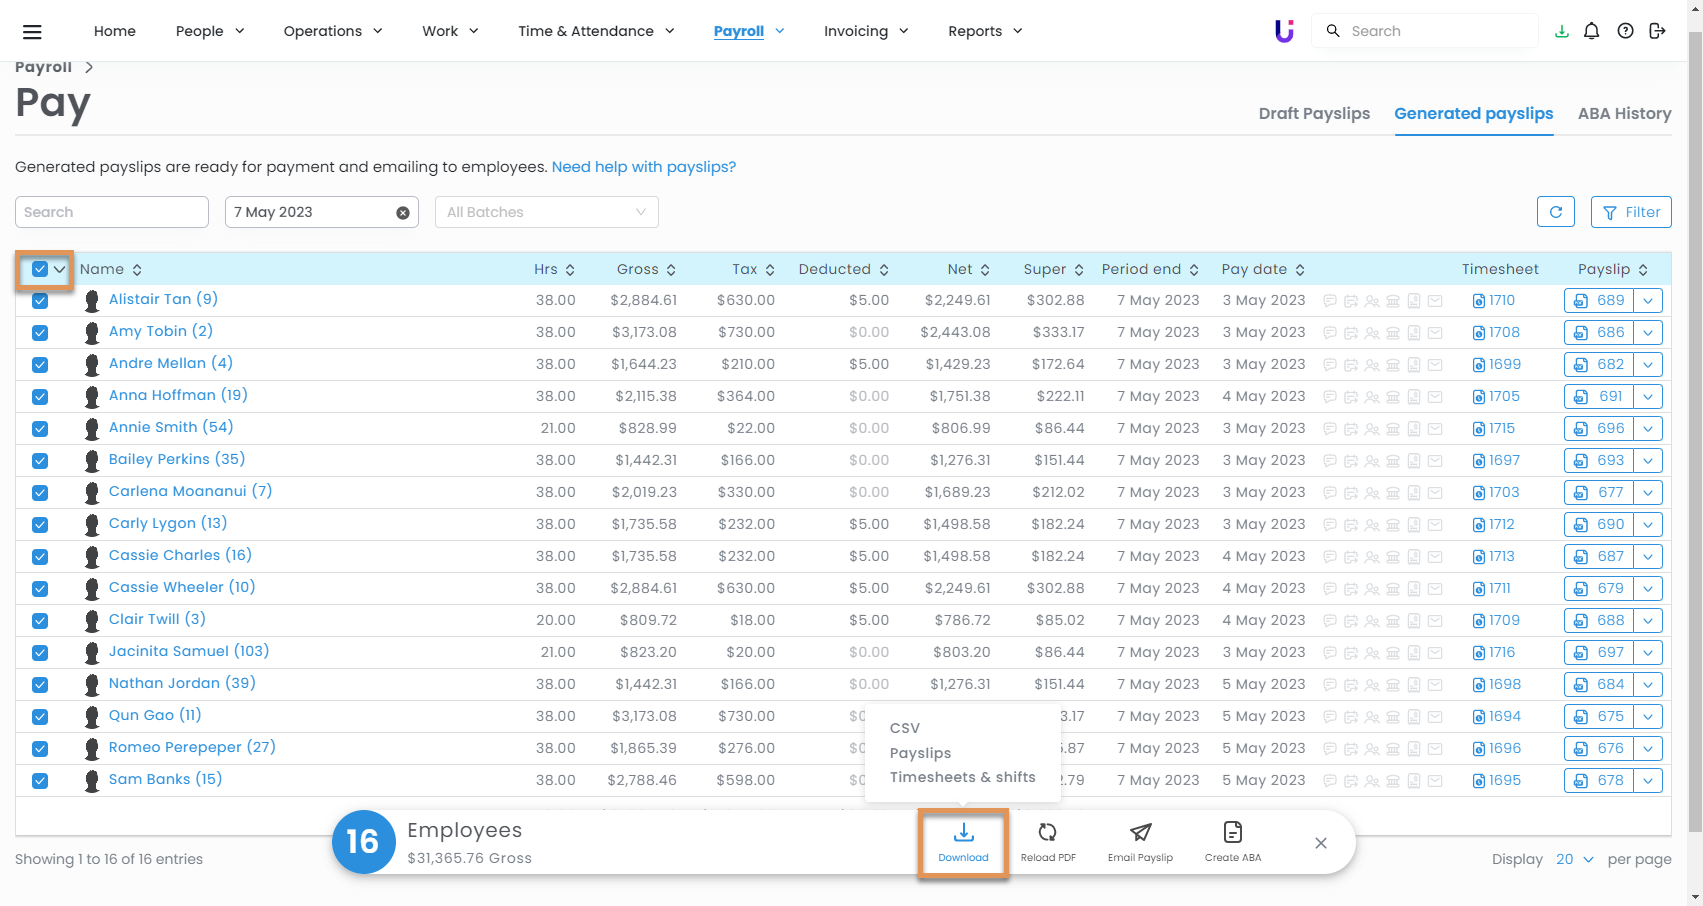This screenshot has width=1703, height=906.
Task: Click the Download icon in the action bar
Action: click(x=963, y=833)
